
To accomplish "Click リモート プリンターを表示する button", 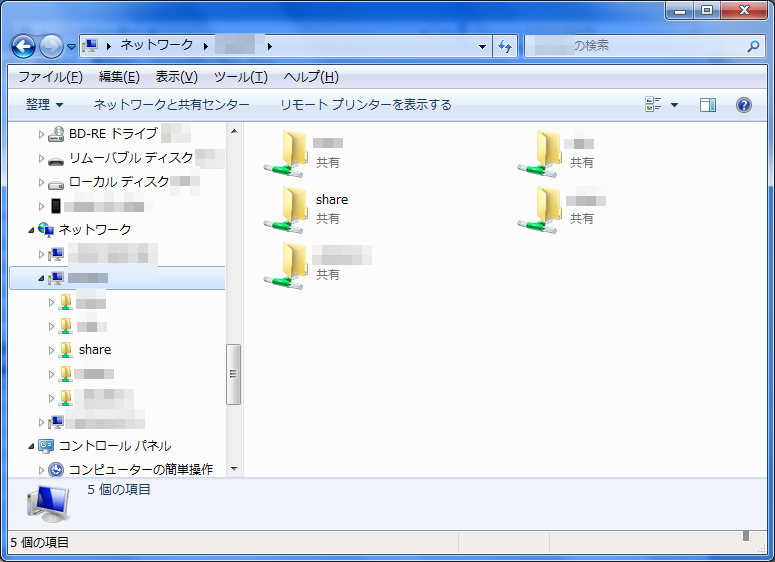I will tap(365, 105).
